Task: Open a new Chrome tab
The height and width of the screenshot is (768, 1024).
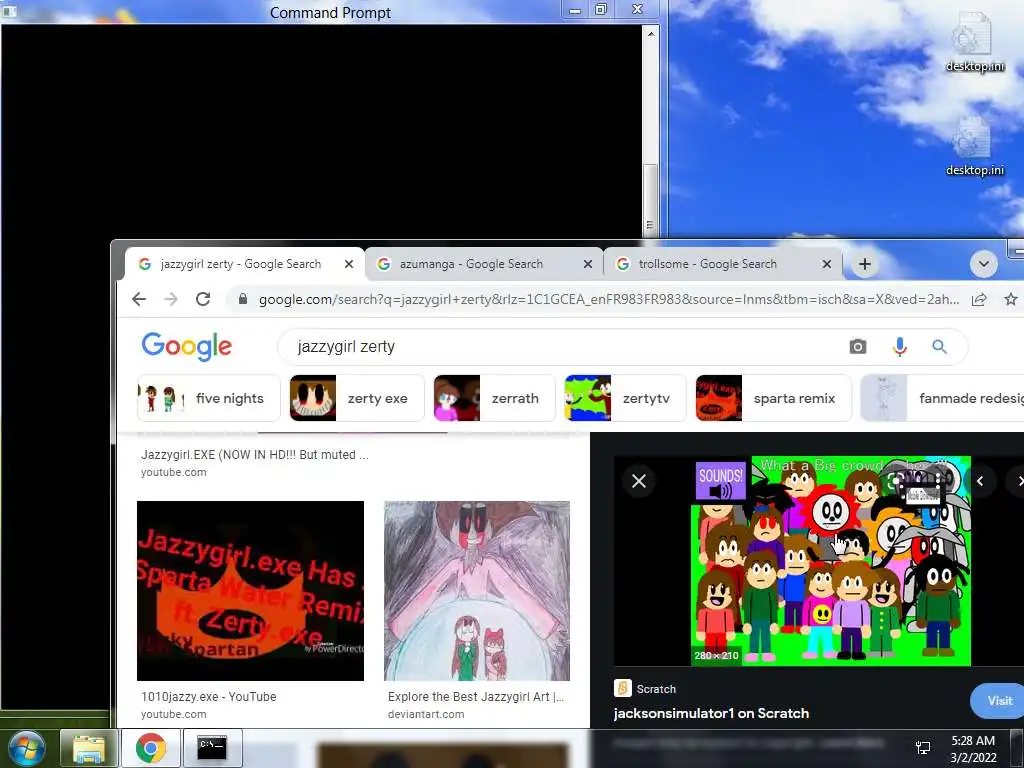Action: pyautogui.click(x=865, y=264)
